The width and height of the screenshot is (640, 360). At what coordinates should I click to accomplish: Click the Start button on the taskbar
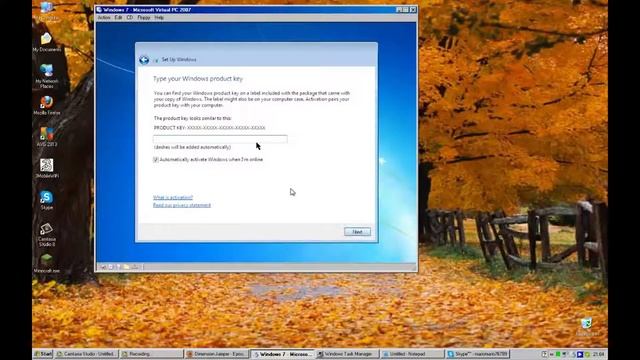click(x=43, y=354)
